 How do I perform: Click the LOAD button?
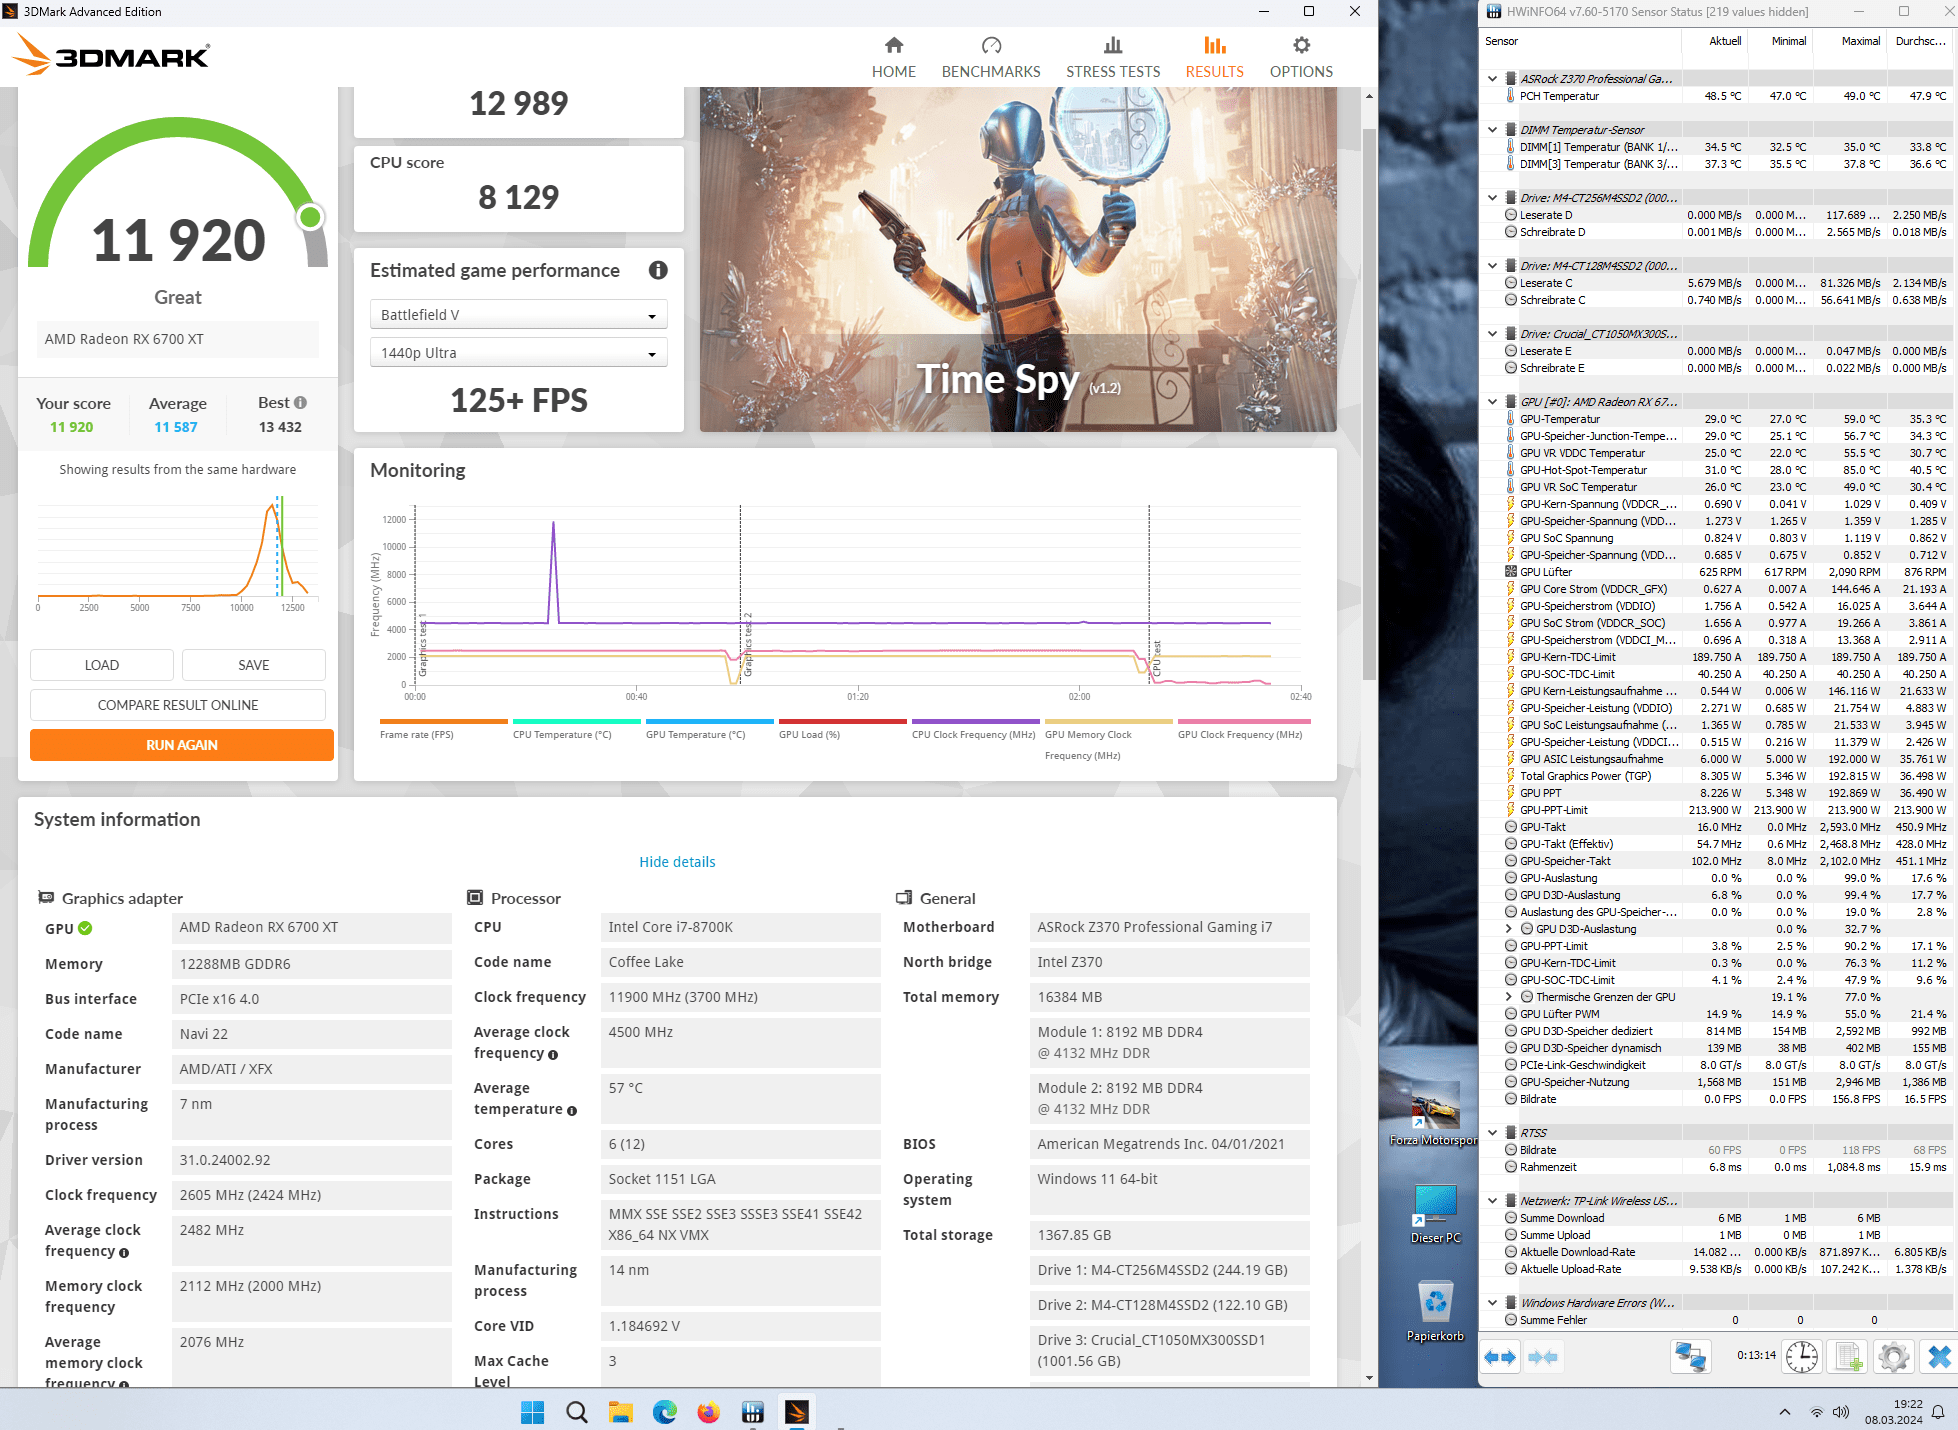pyautogui.click(x=102, y=665)
